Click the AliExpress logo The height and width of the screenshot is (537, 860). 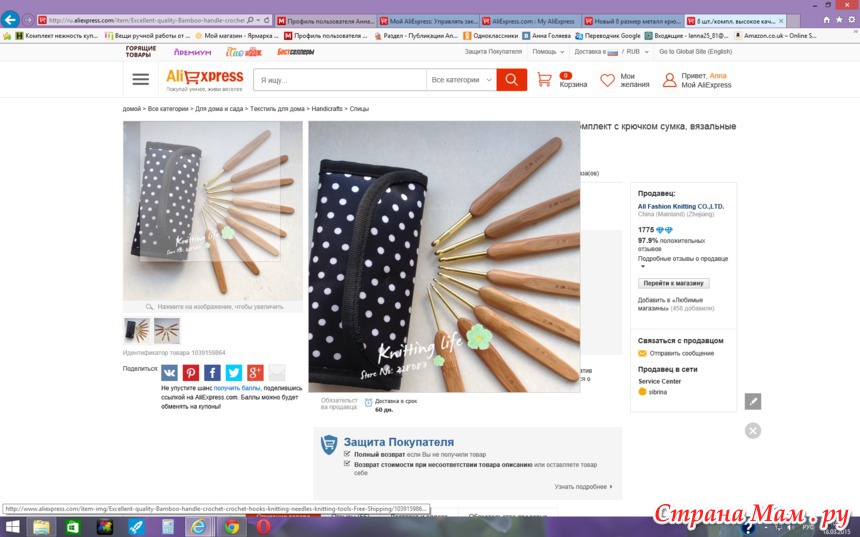tap(205, 76)
